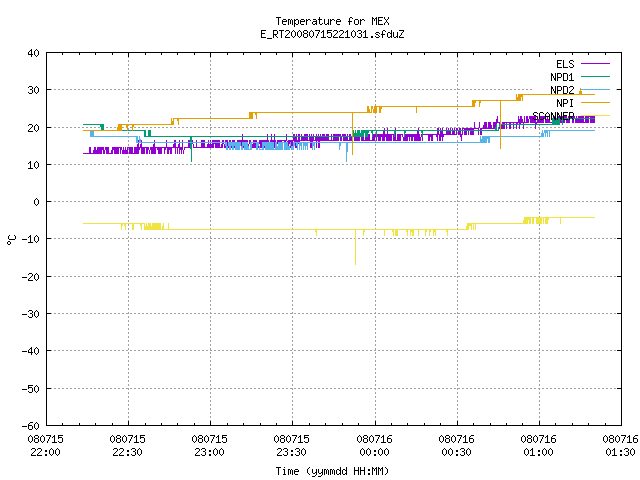Click the x-axis tick label 080716 01:00
This screenshot has width=640, height=480.
coord(538,445)
